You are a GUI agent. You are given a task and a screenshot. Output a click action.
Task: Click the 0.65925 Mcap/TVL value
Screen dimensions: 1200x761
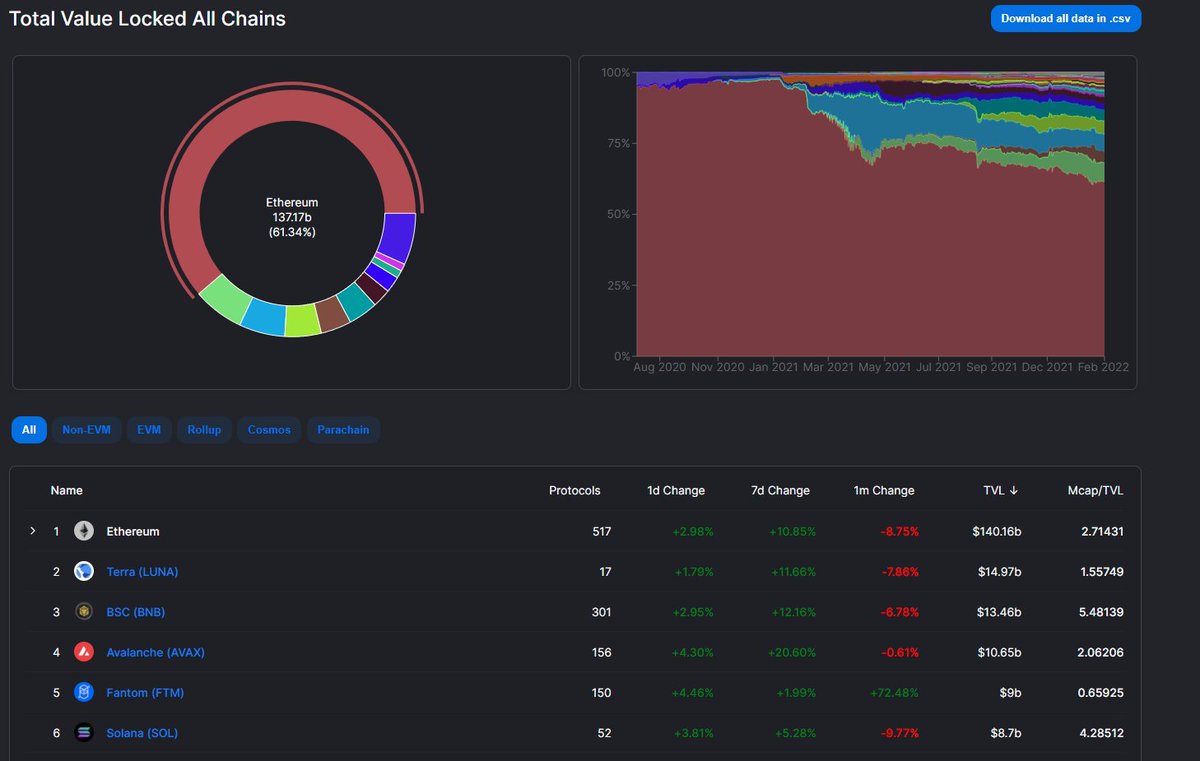[x=1101, y=692]
